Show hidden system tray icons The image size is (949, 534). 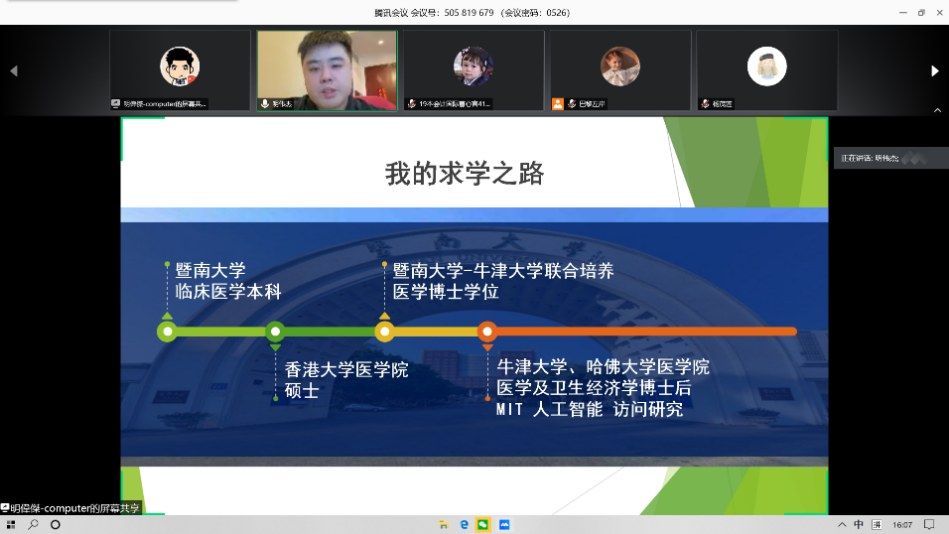click(840, 524)
